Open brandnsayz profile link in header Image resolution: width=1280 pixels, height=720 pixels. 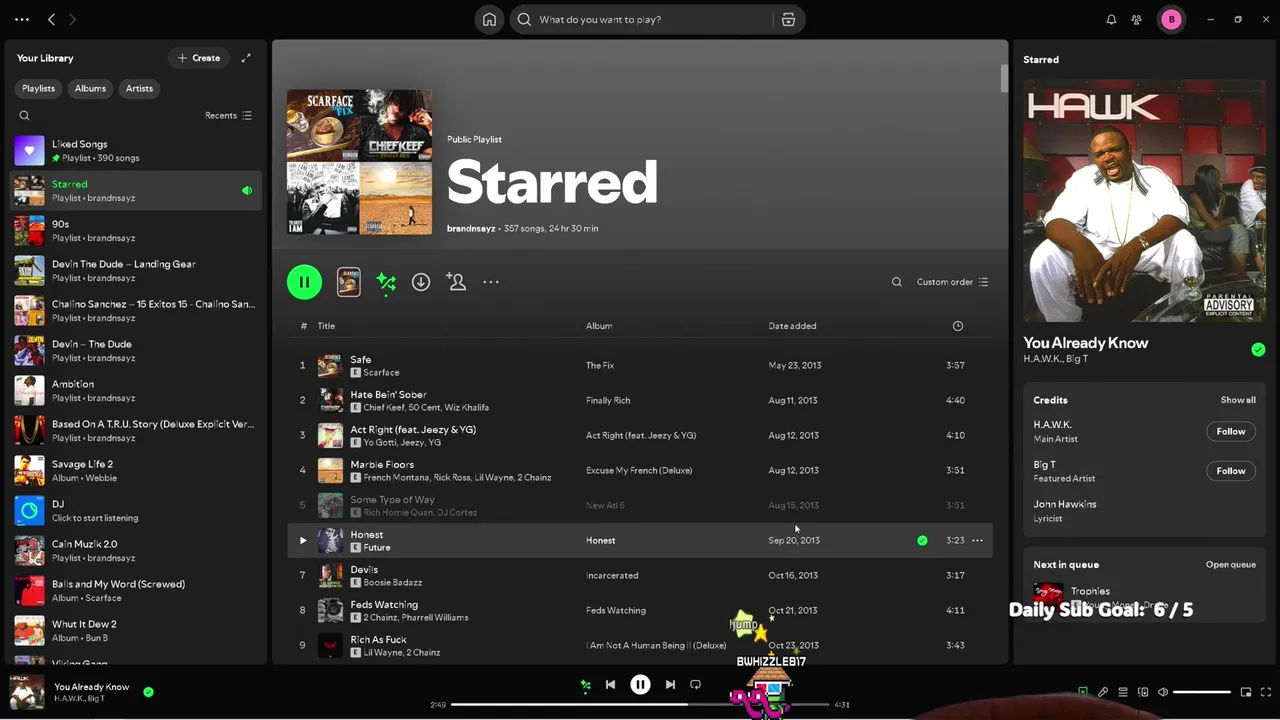[471, 229]
